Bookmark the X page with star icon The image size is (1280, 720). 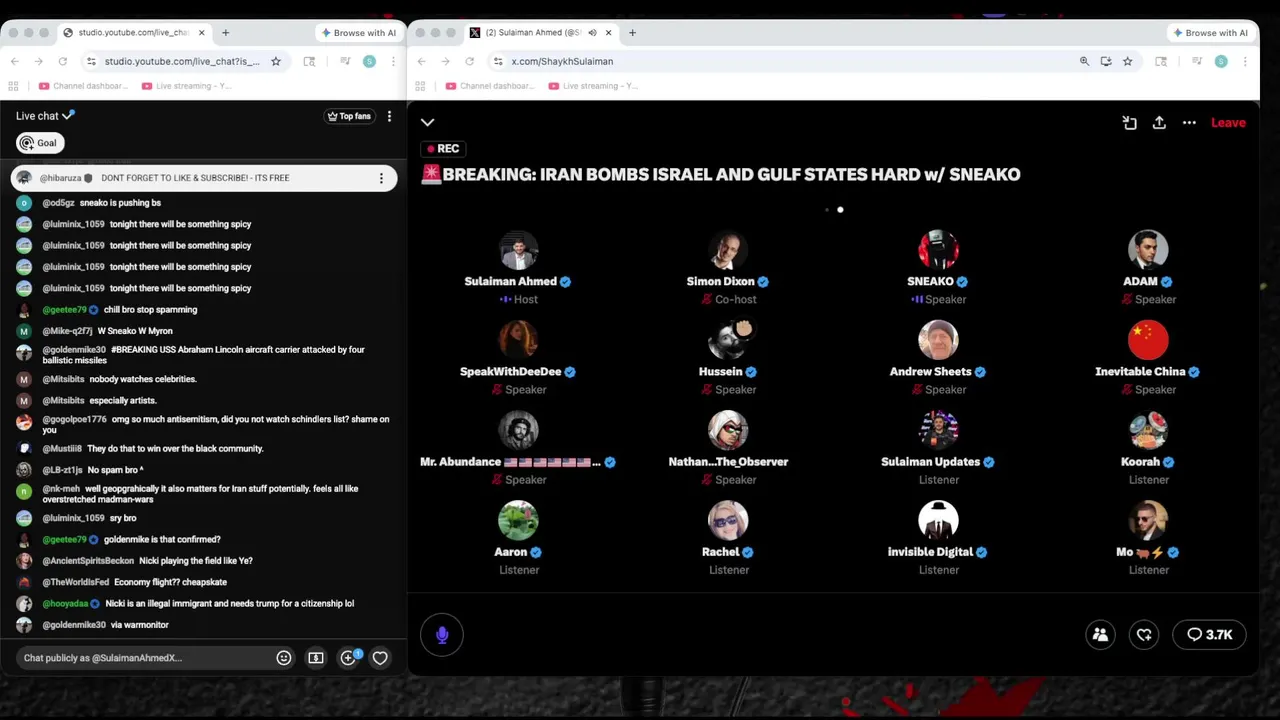pyautogui.click(x=1128, y=61)
